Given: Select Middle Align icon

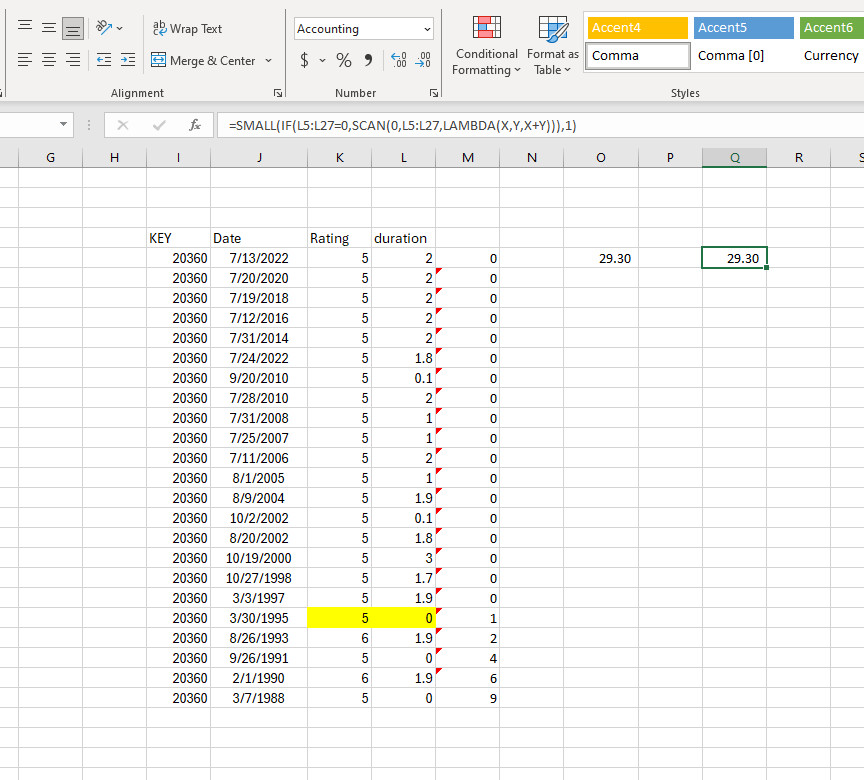Looking at the screenshot, I should tap(49, 28).
